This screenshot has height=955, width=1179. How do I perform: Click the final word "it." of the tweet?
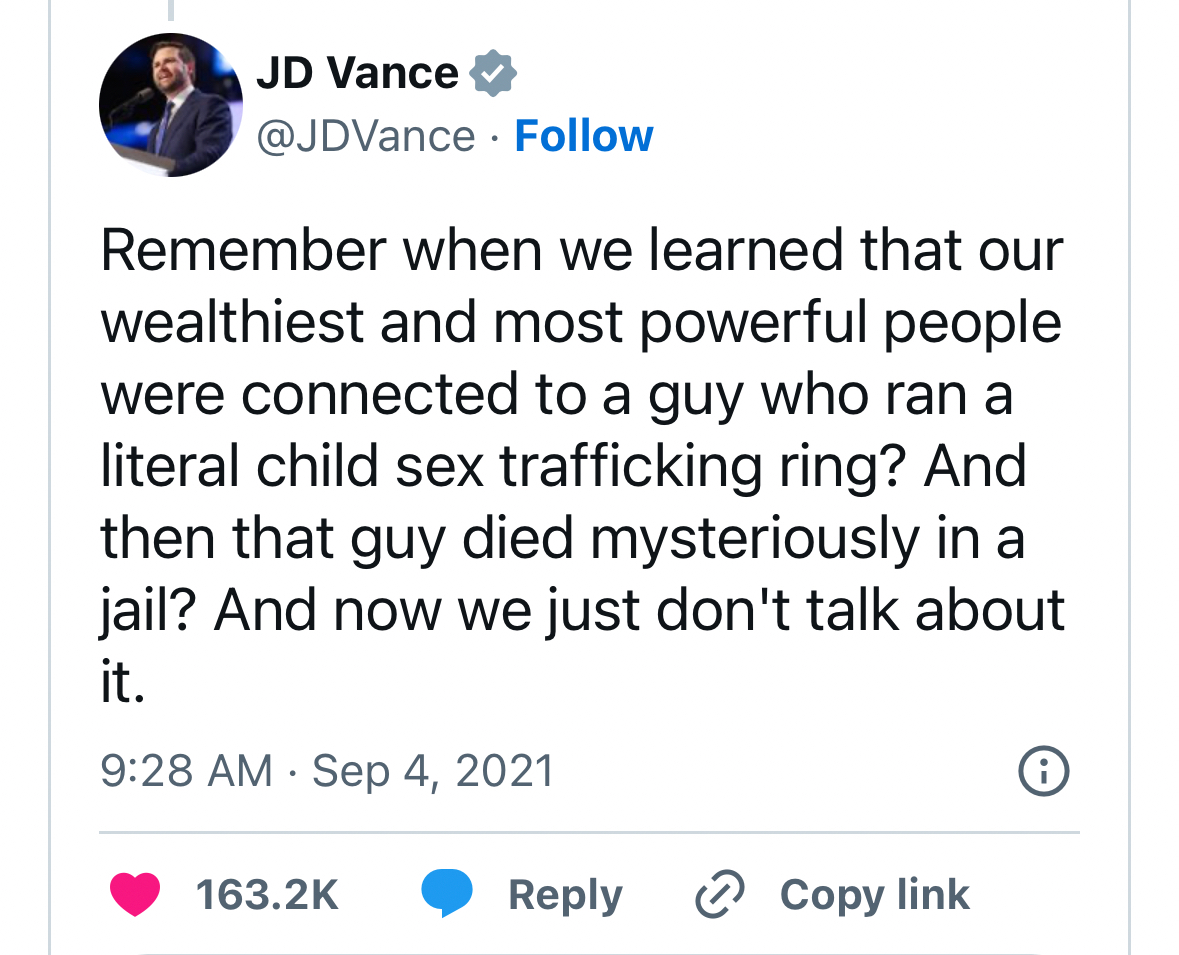point(123,682)
